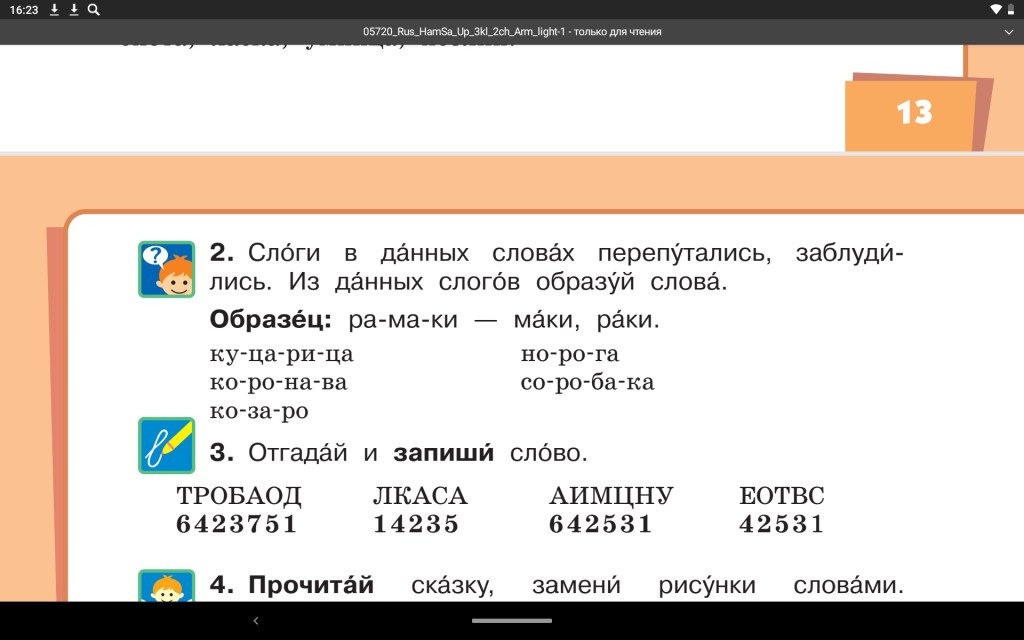This screenshot has height=640, width=1024.
Task: Click the syllables ку-ца-ри-ца
Action: (x=282, y=354)
